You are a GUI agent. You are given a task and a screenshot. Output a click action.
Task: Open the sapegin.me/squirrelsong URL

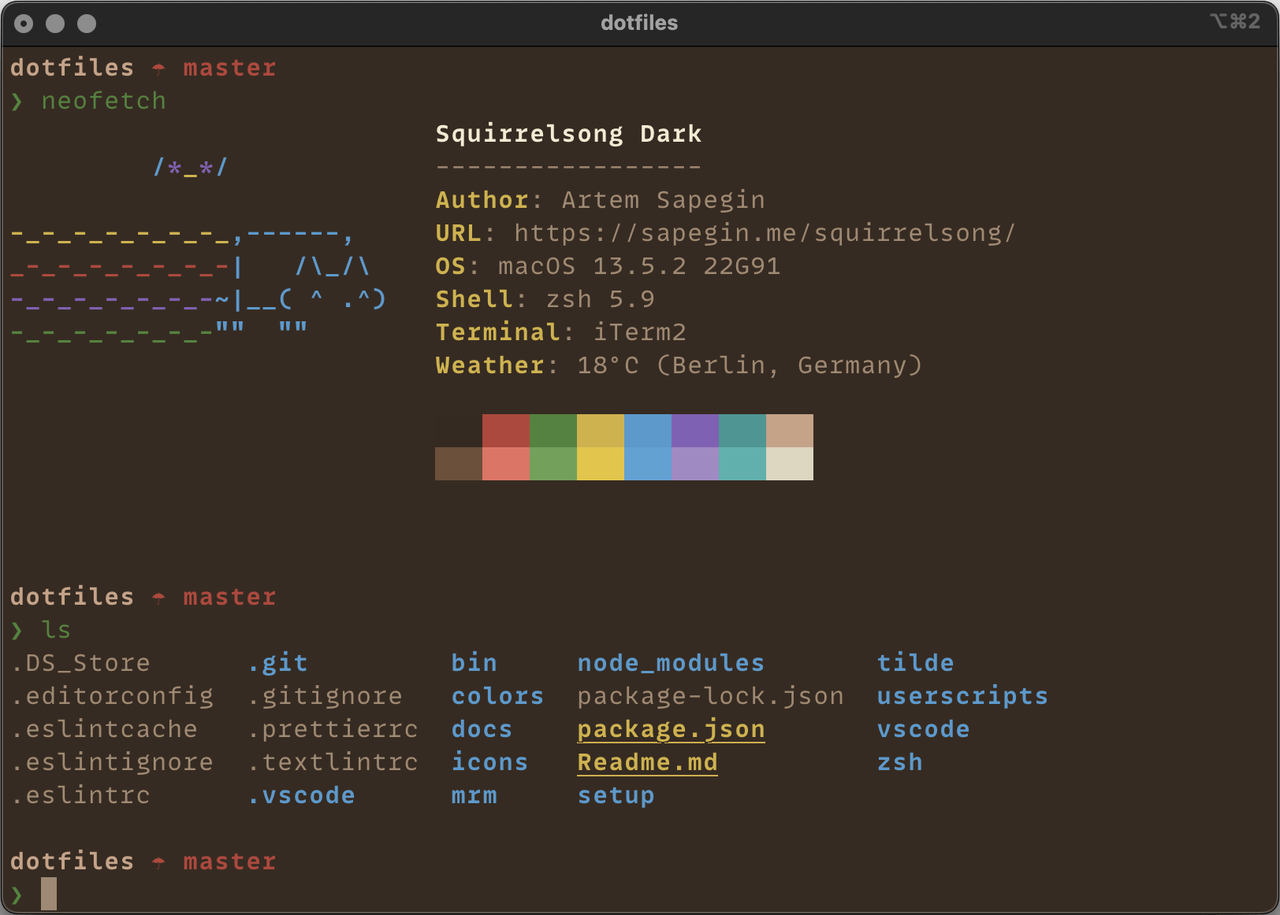[x=765, y=233]
